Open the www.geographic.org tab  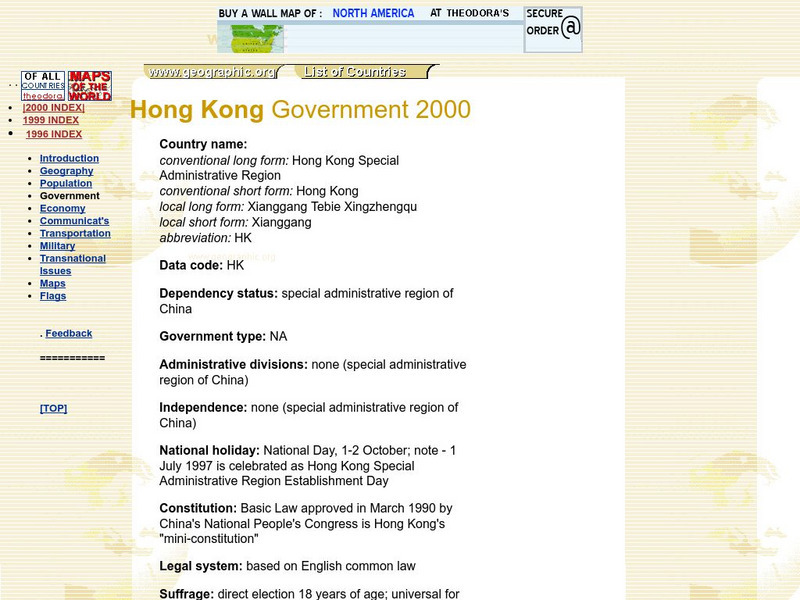[212, 72]
